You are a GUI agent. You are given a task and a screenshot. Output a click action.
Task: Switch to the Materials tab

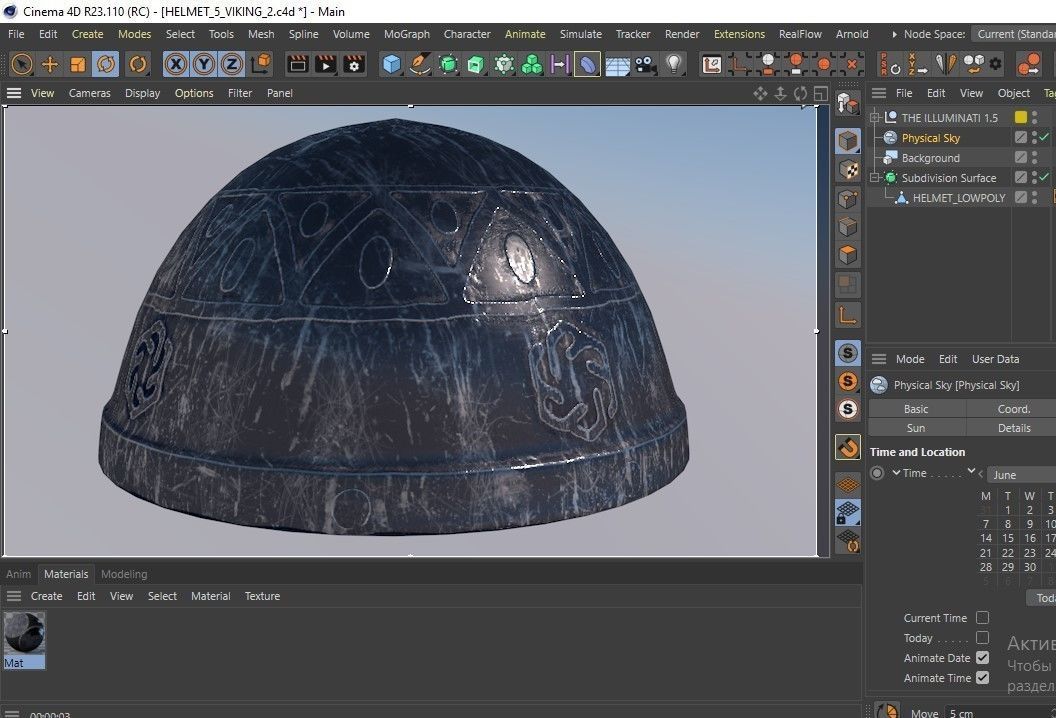tap(66, 574)
